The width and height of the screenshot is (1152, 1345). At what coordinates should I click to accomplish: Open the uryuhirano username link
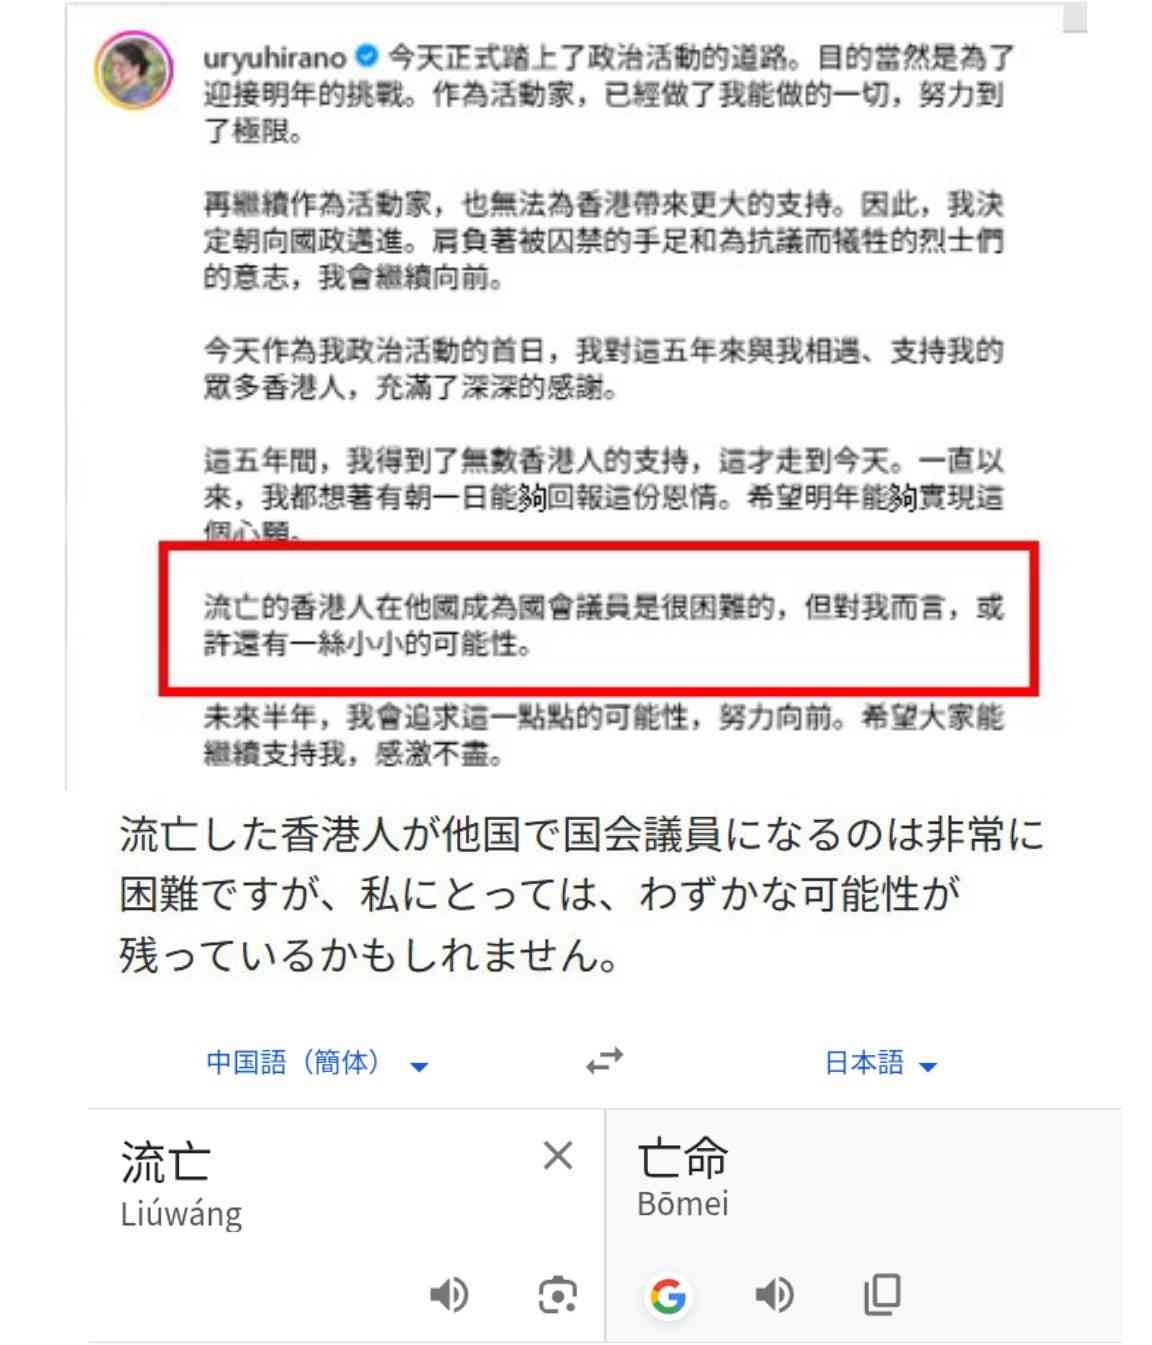click(274, 58)
